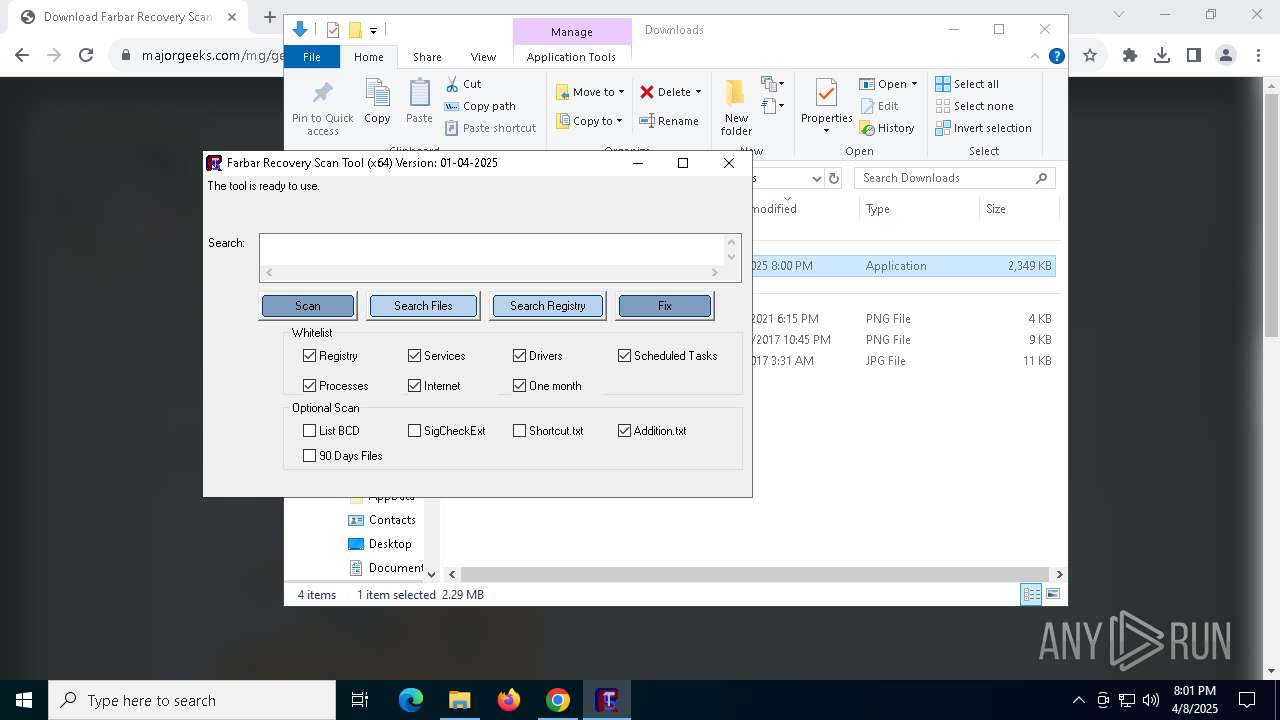Click Chrome reload page icon
The width and height of the screenshot is (1280, 720).
pyautogui.click(x=86, y=56)
